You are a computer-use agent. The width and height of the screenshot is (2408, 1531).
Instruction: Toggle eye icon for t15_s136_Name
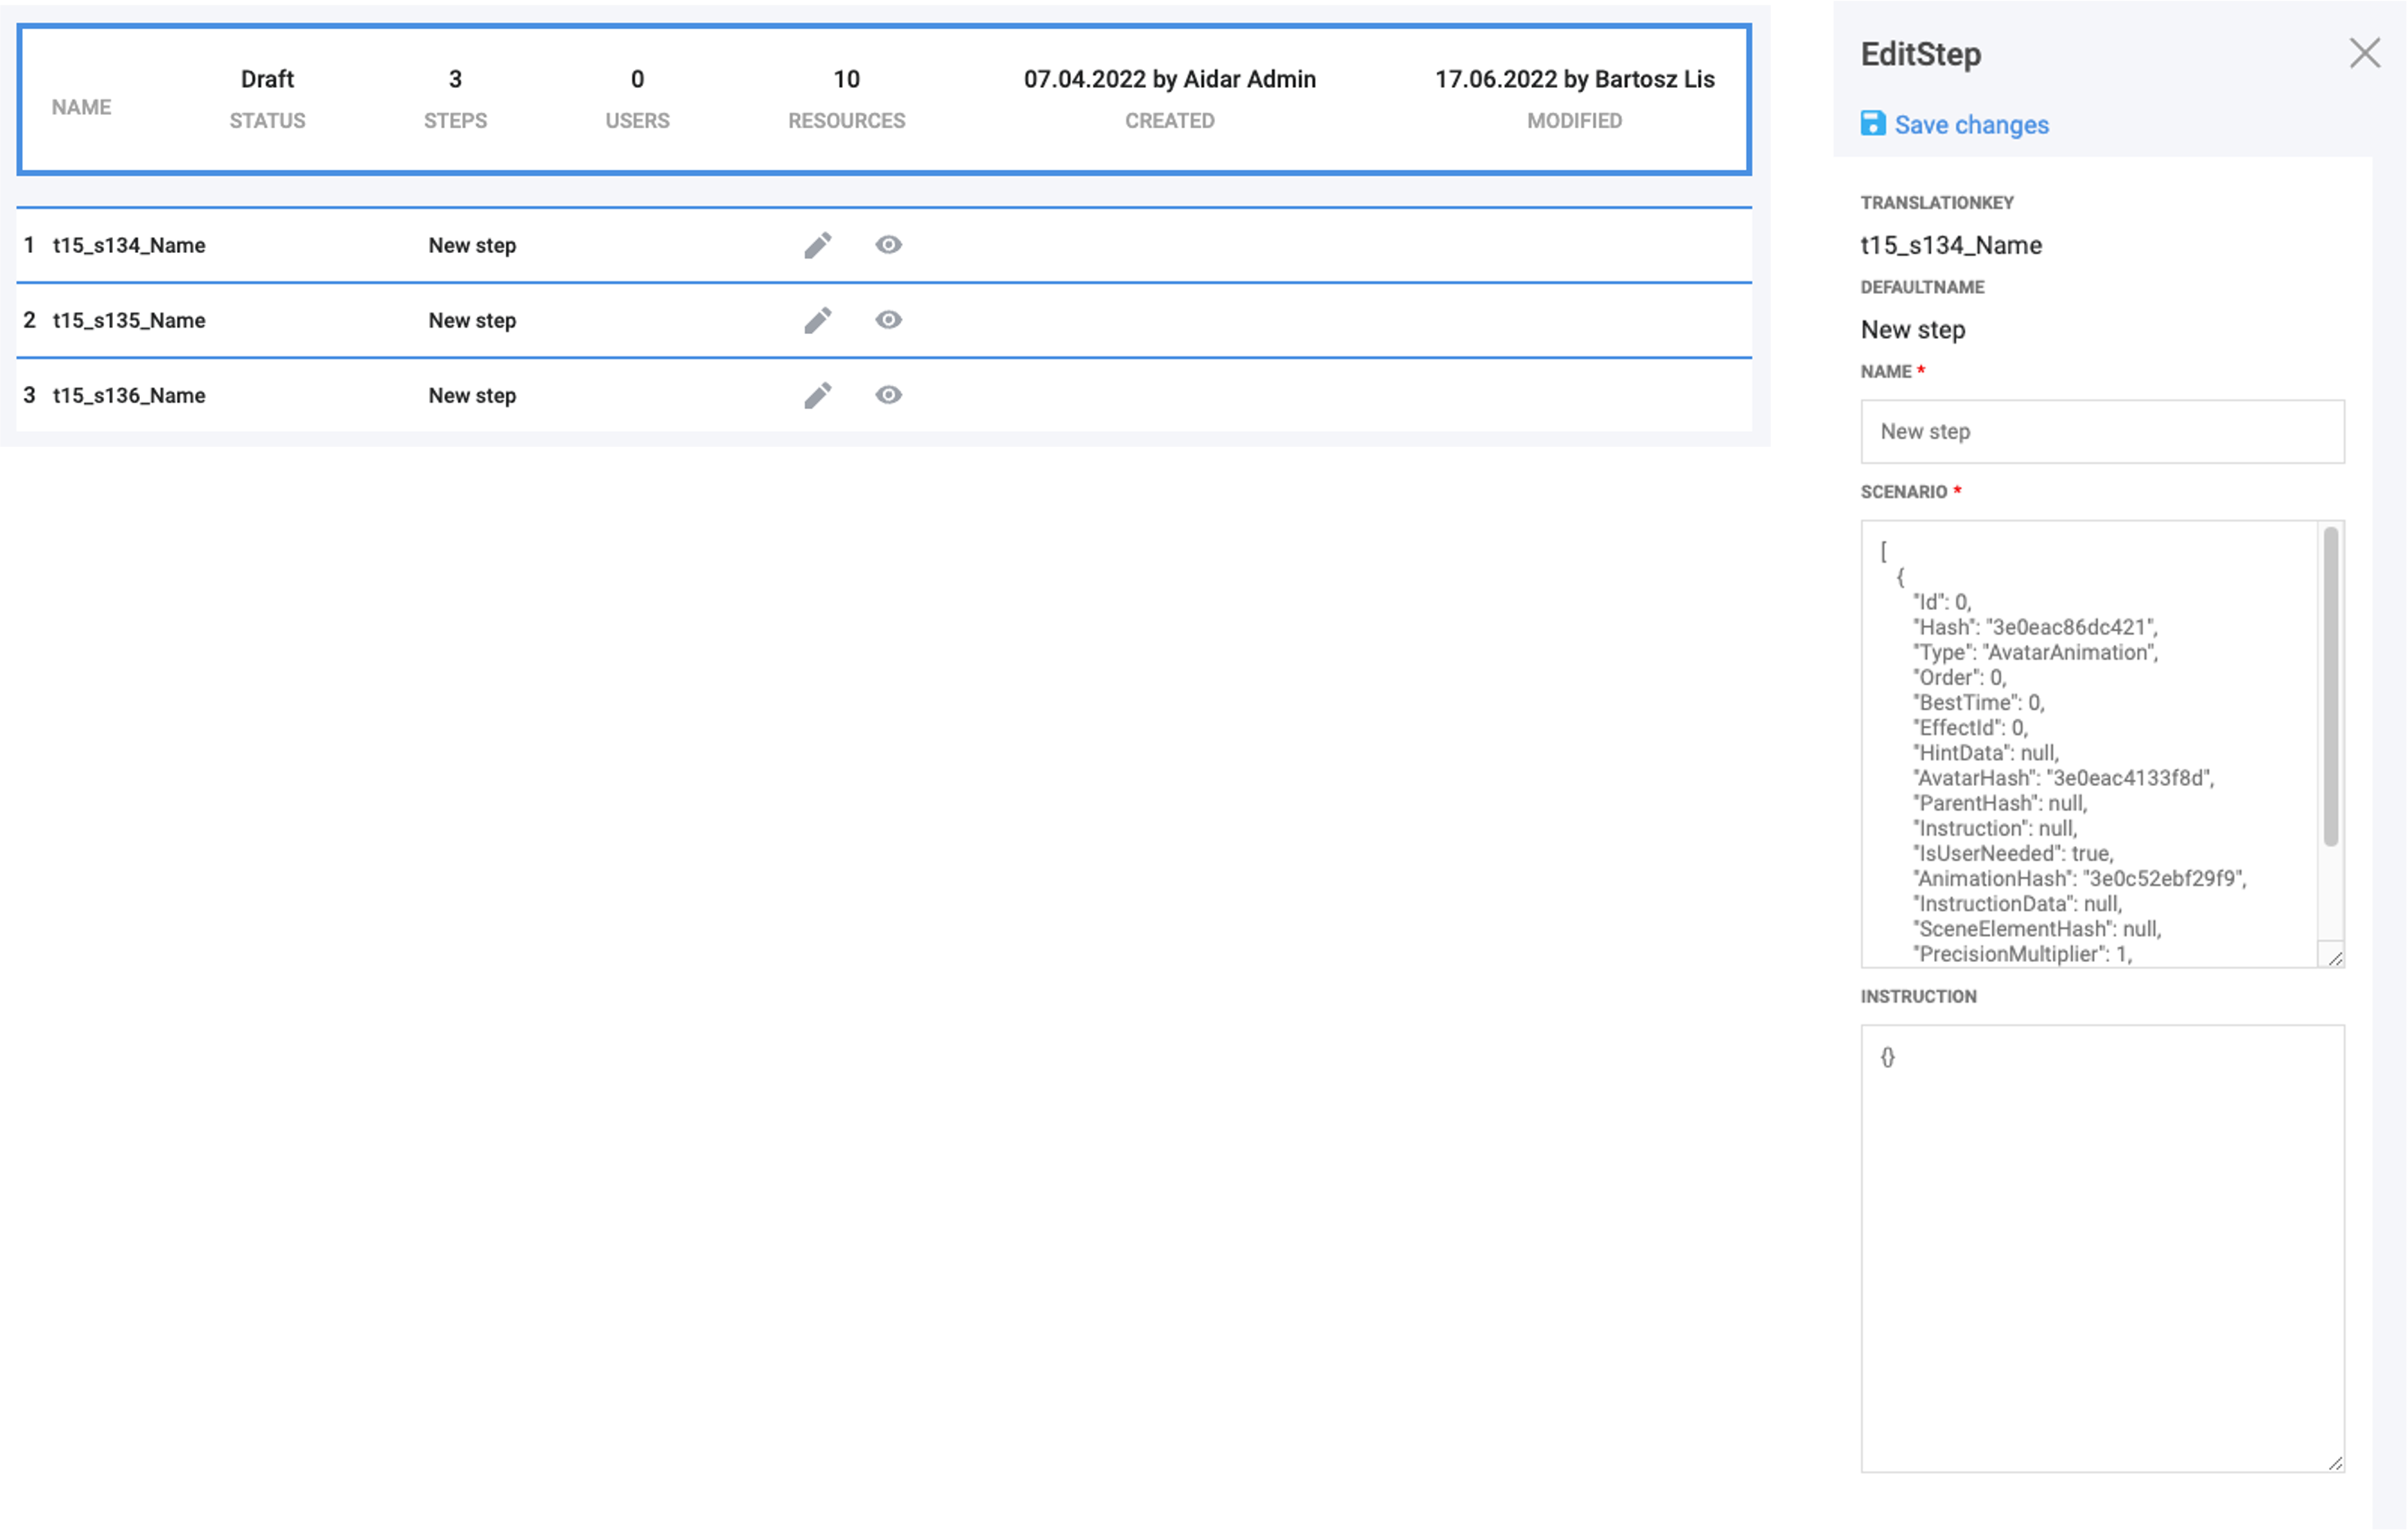pos(888,395)
